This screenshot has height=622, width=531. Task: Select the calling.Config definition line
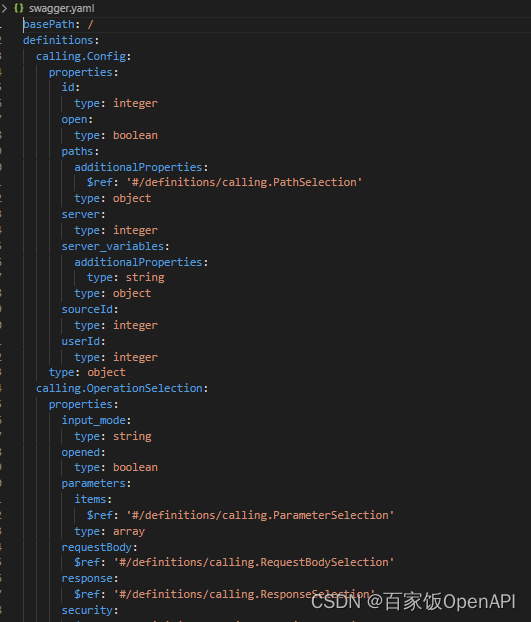[83, 56]
